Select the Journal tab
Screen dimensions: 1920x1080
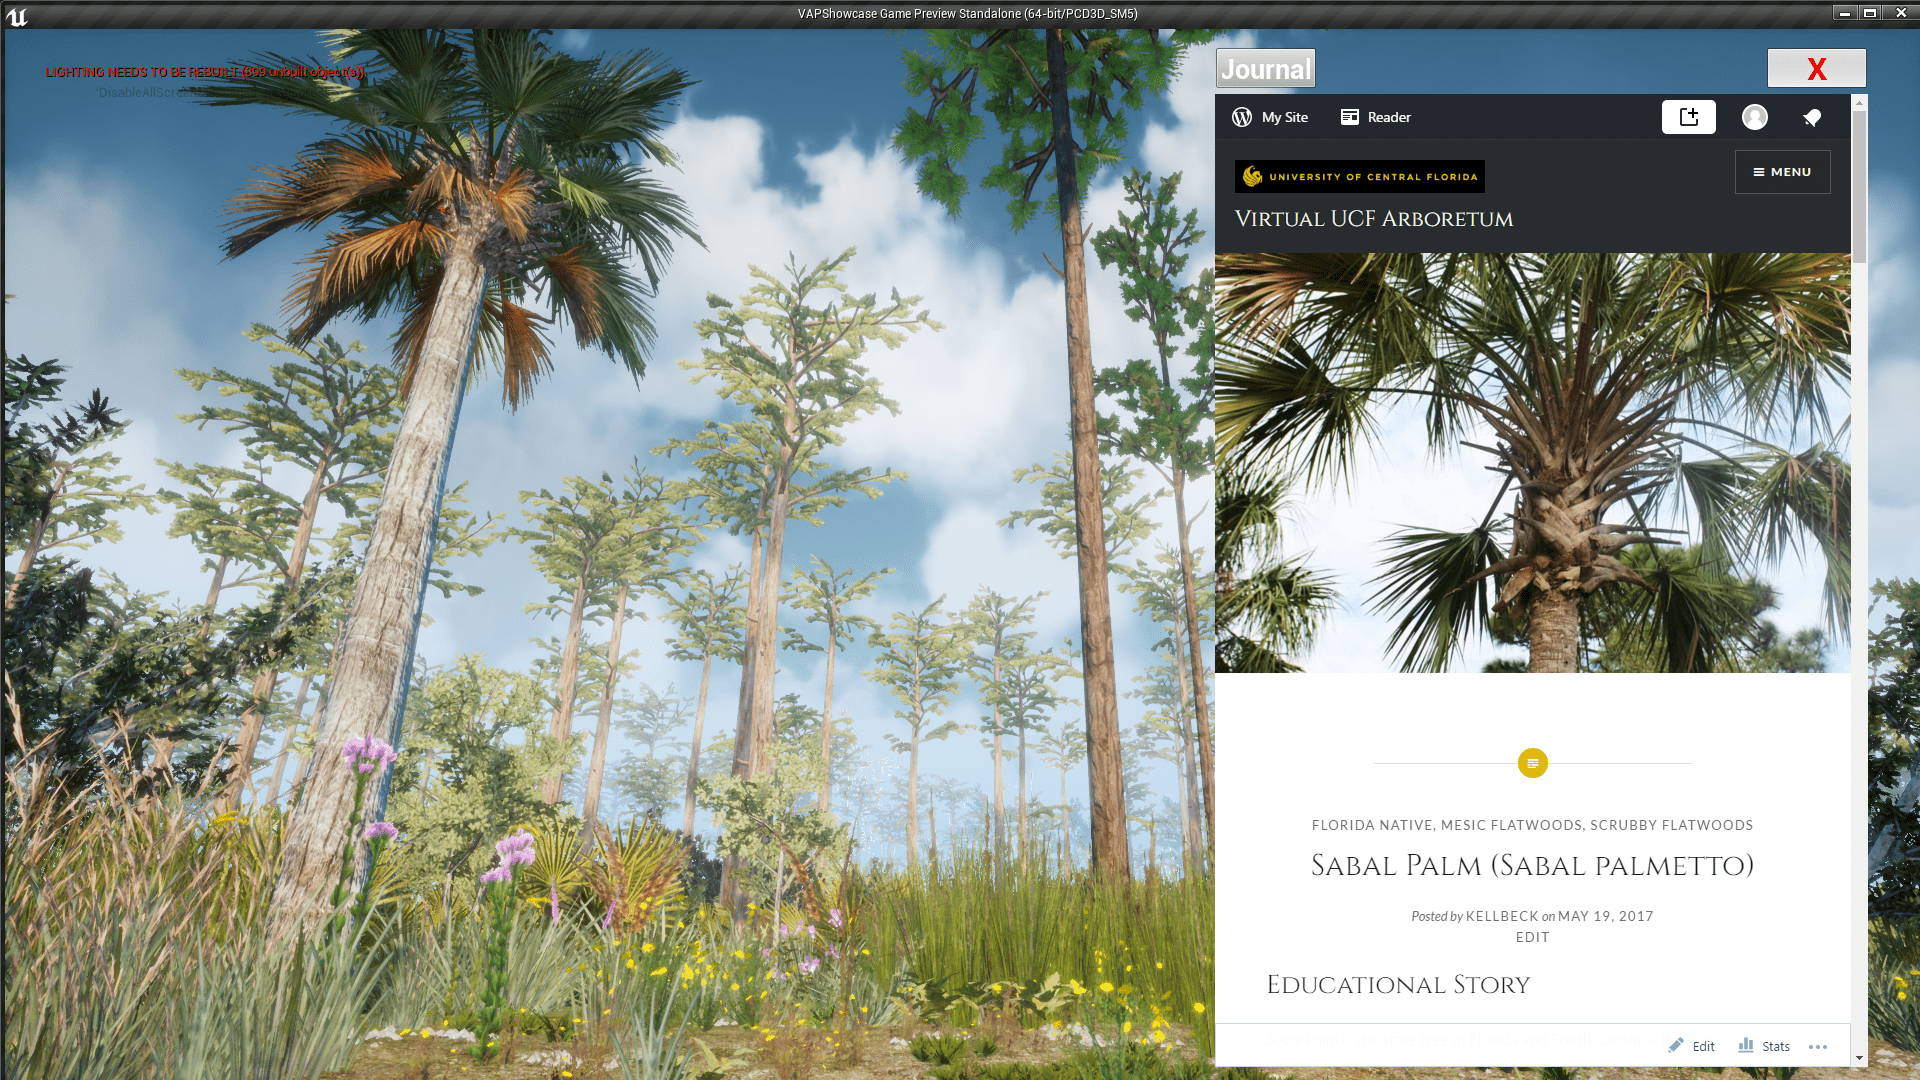coord(1264,68)
